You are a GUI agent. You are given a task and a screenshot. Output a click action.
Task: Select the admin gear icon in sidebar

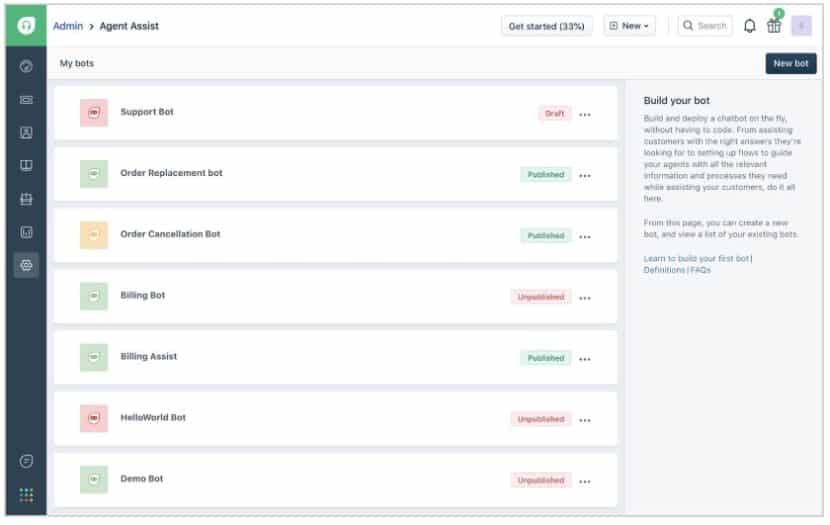(26, 265)
